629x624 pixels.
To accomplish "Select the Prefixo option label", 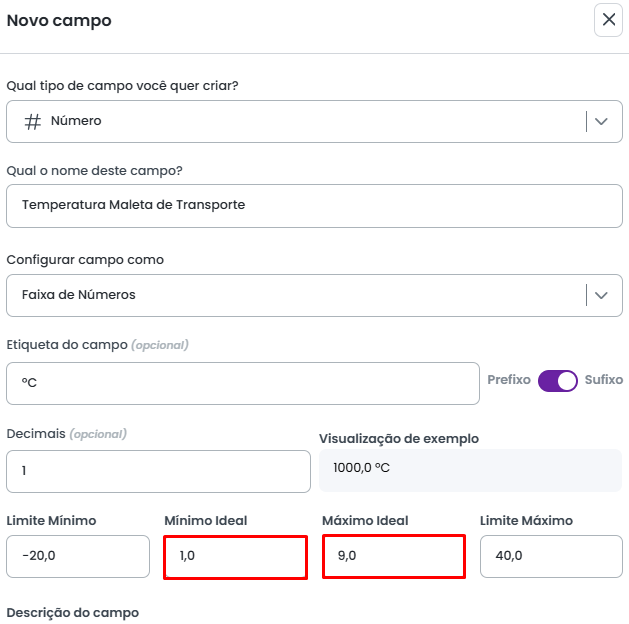I will pyautogui.click(x=508, y=380).
